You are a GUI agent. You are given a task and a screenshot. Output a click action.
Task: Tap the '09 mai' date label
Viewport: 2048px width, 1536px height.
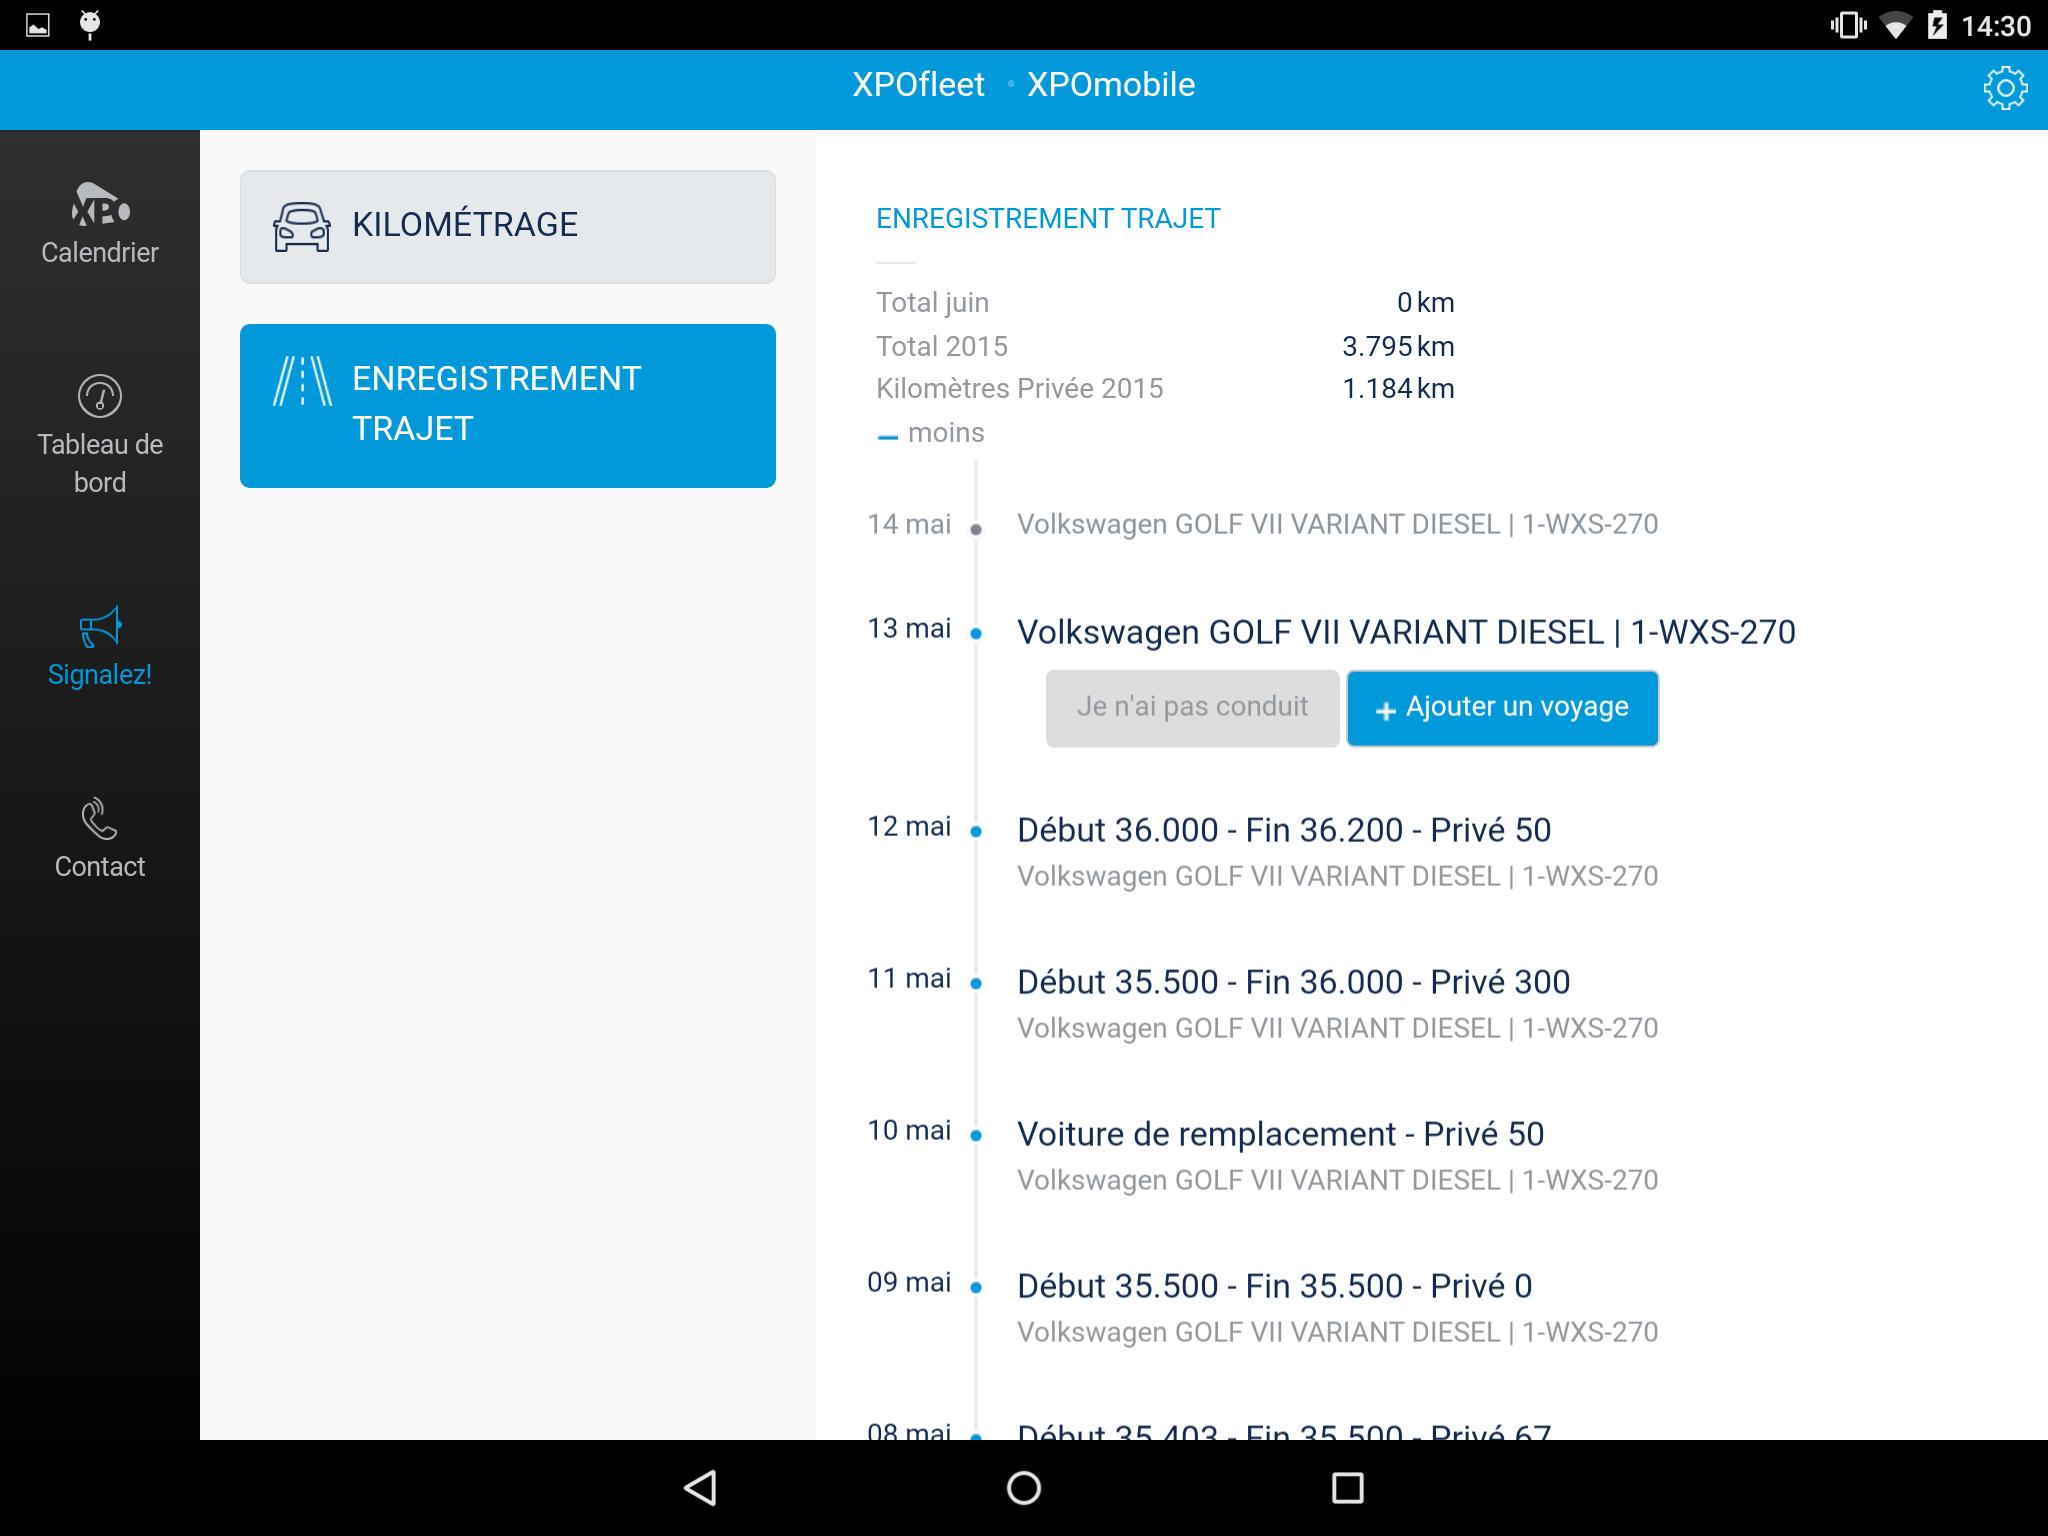909,1283
